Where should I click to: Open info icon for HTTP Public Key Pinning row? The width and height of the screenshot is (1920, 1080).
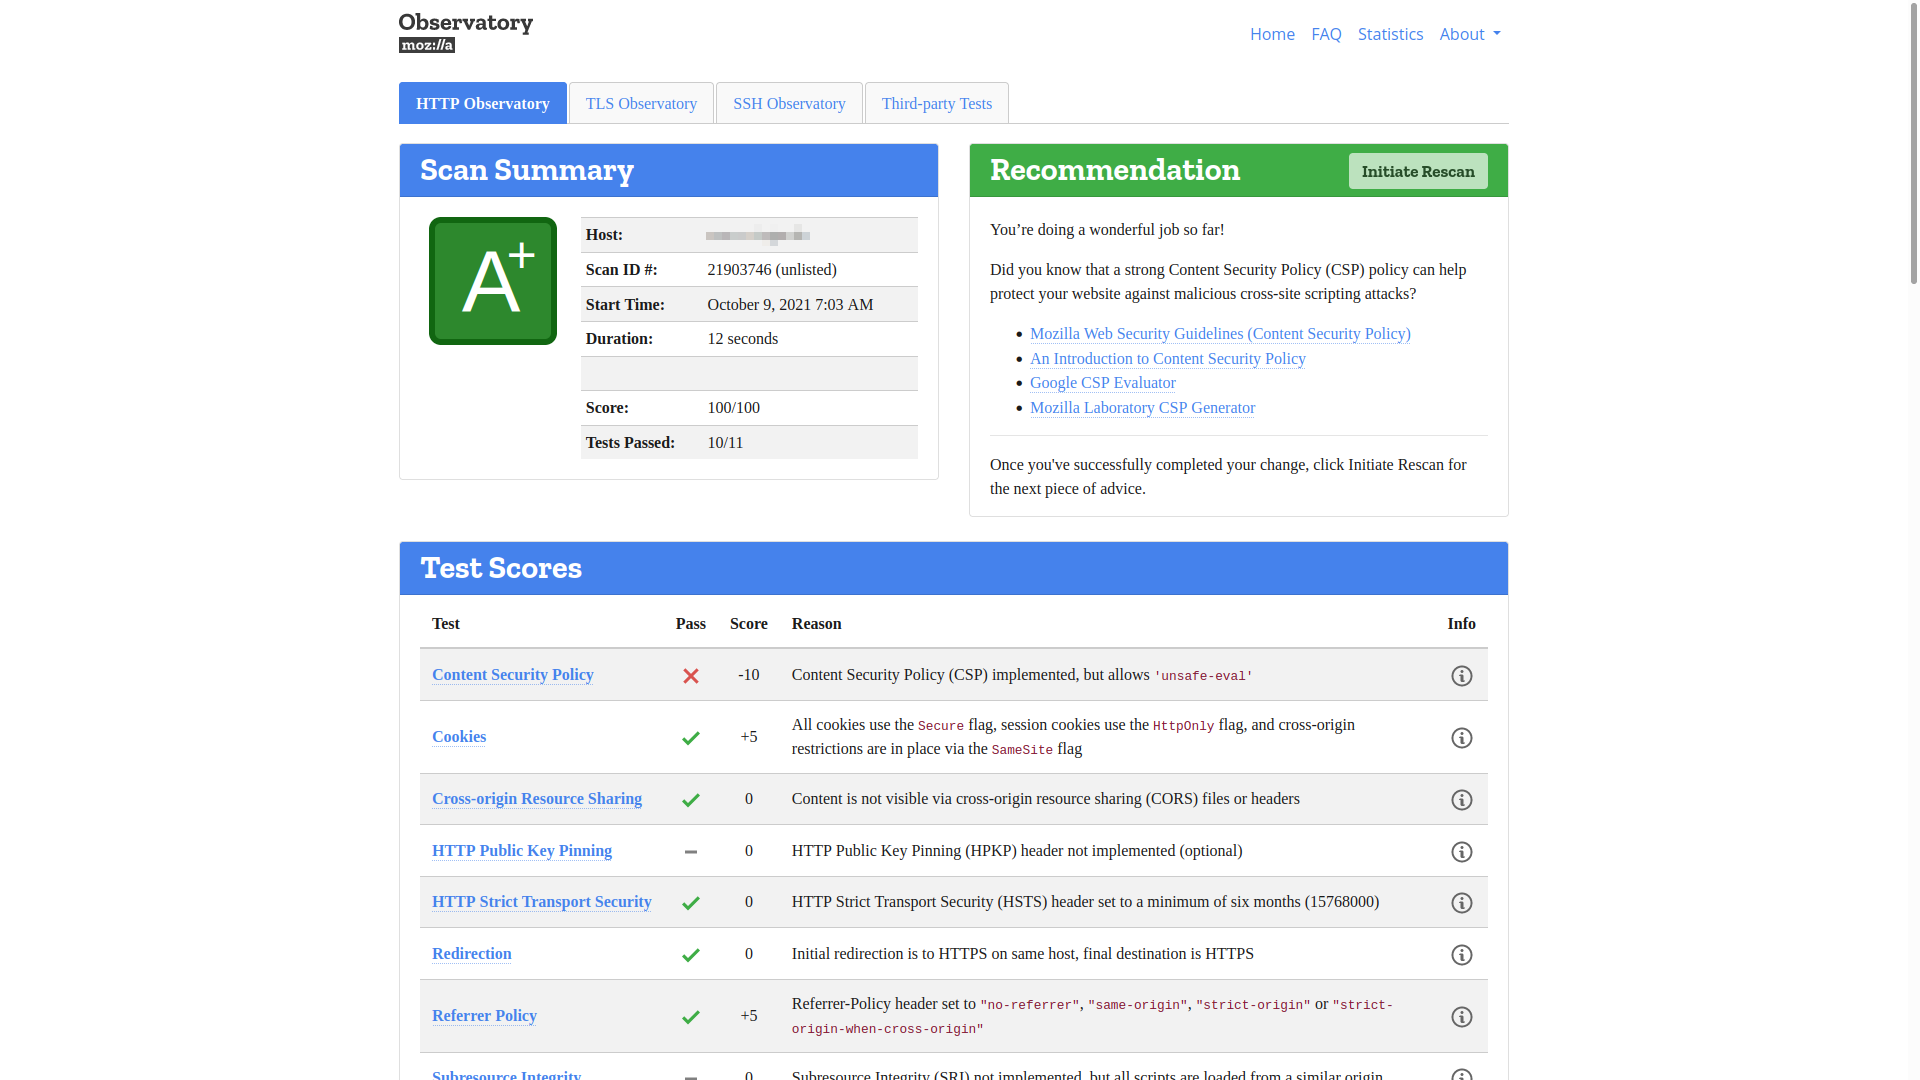click(1461, 852)
